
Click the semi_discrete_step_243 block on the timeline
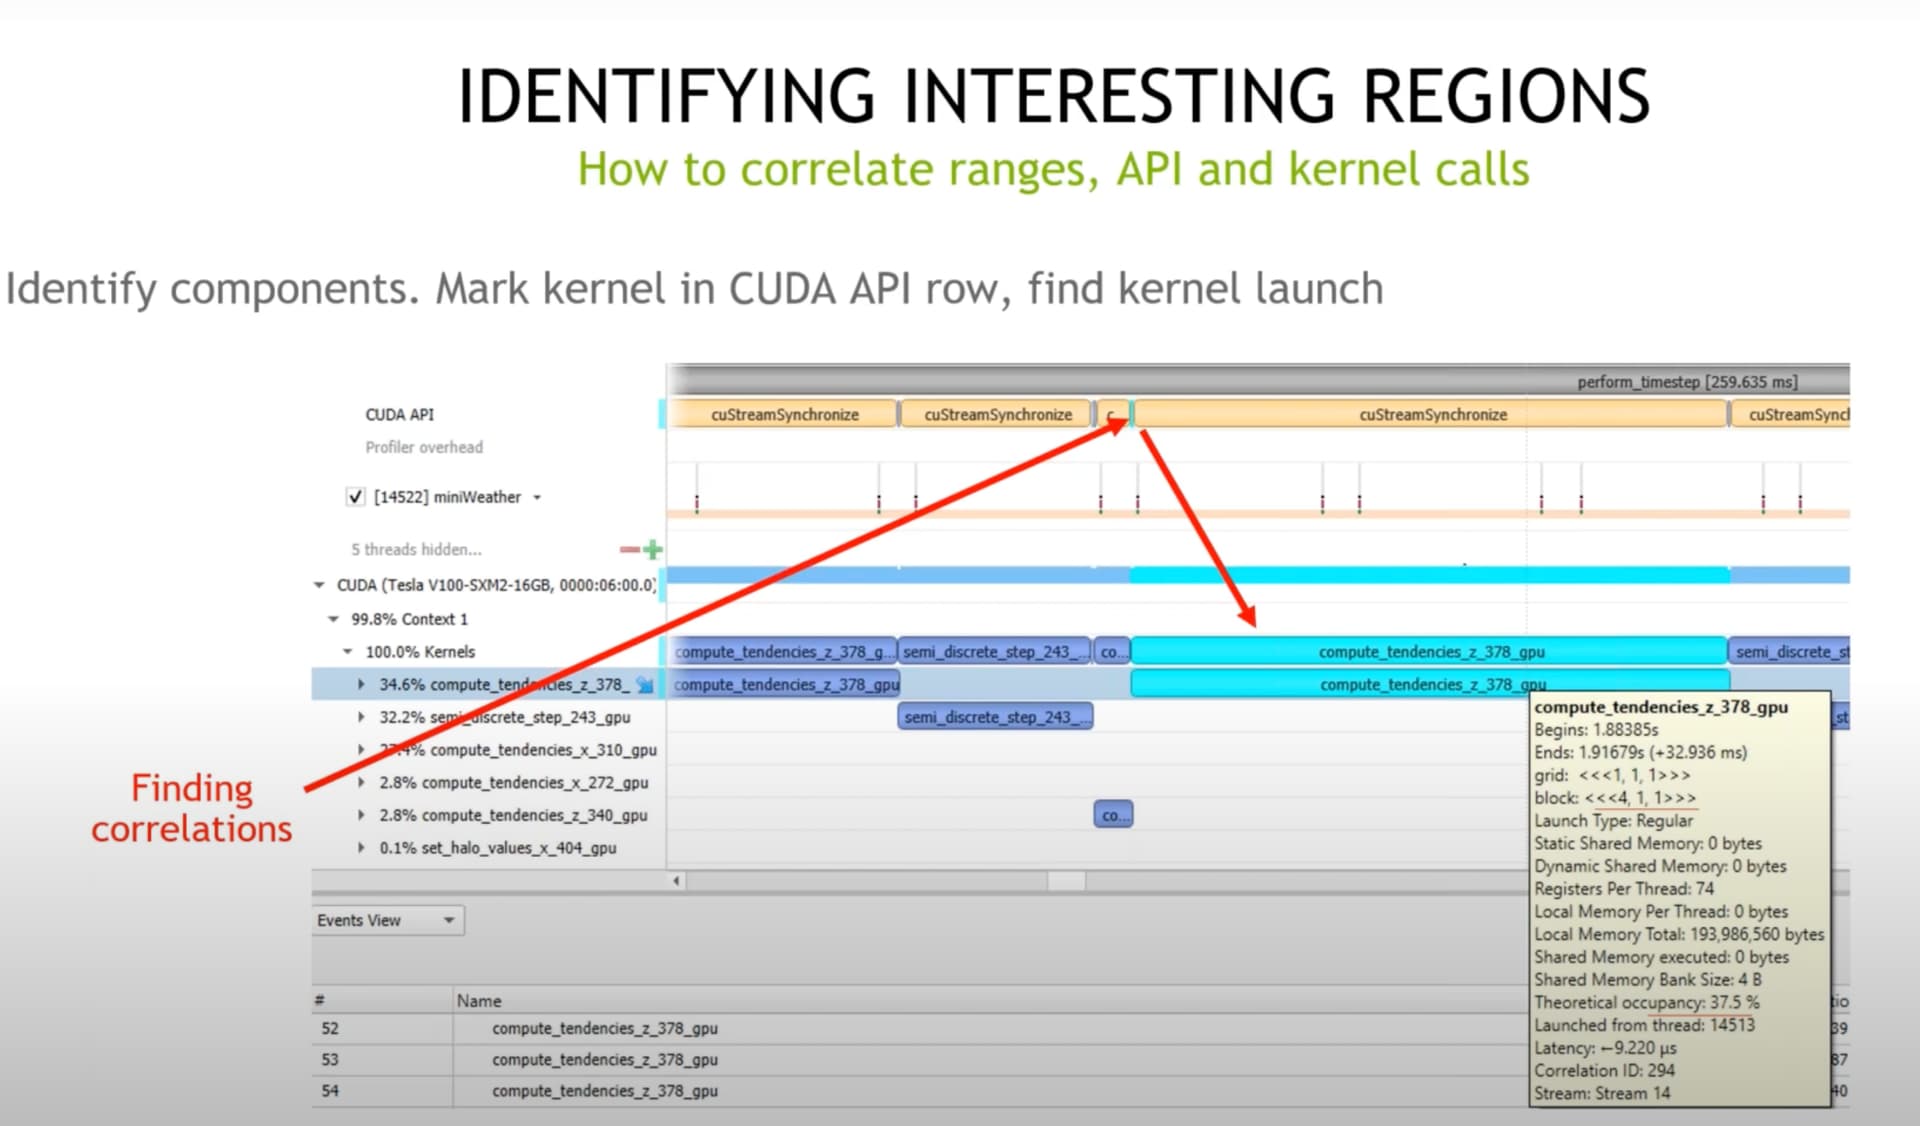[x=994, y=716]
